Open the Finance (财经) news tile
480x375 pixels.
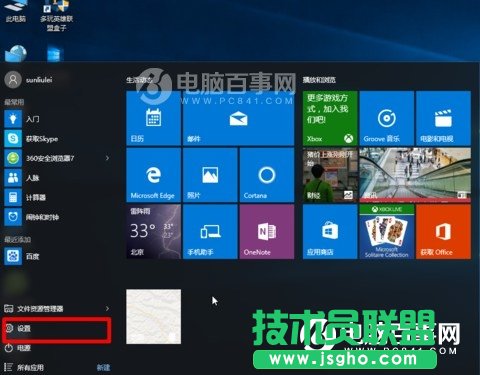(x=330, y=175)
